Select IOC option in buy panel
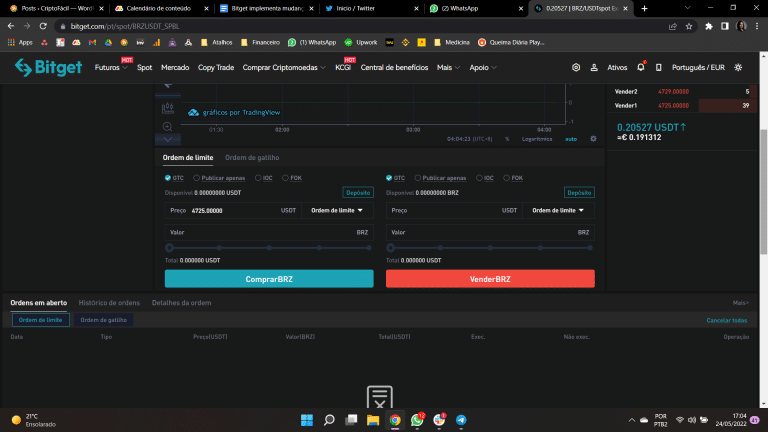768x432 pixels. (x=264, y=178)
